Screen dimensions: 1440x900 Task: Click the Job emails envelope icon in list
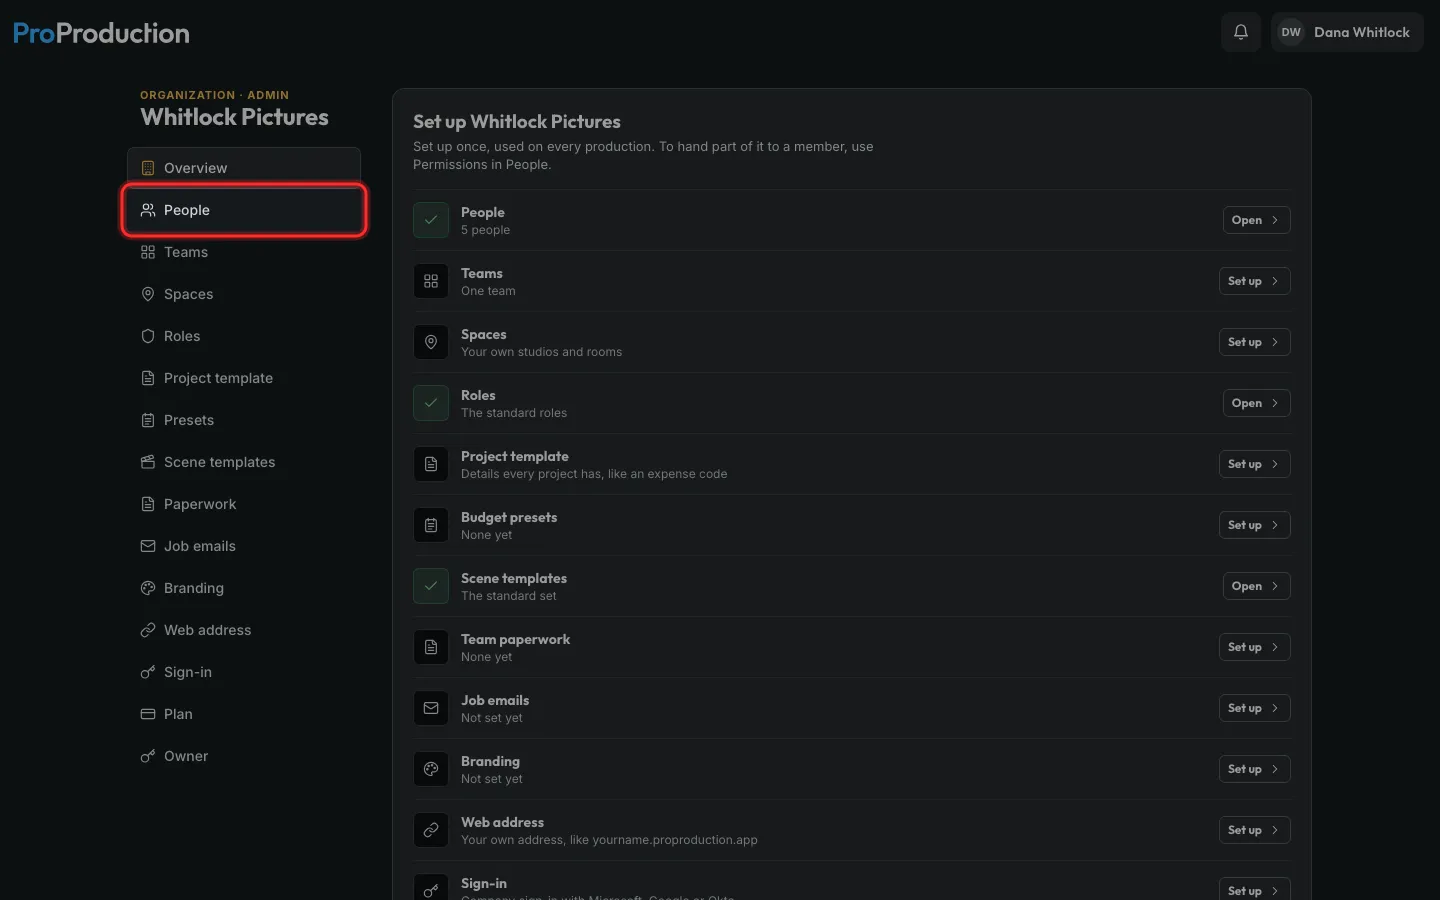point(431,708)
